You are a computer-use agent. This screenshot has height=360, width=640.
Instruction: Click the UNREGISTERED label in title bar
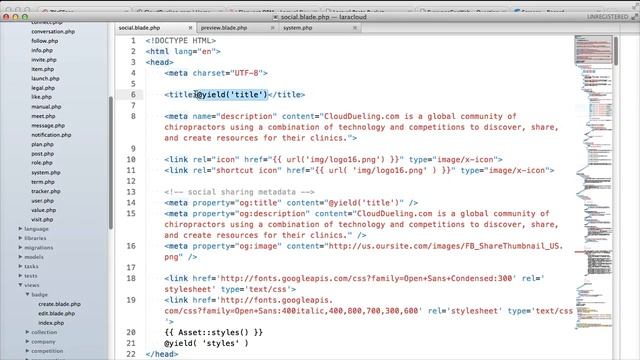(607, 17)
